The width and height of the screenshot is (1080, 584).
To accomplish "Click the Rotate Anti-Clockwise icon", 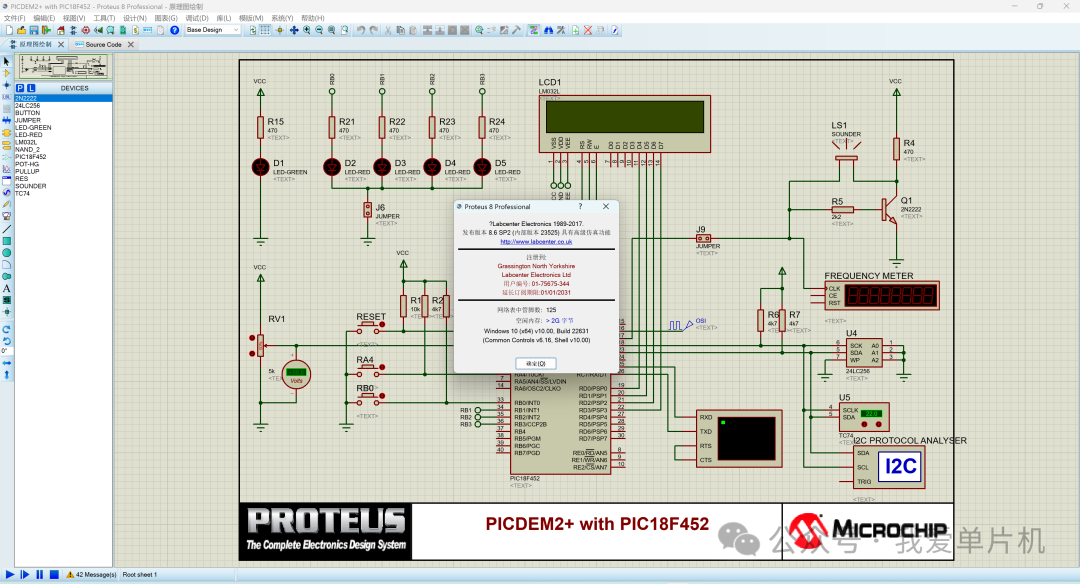I will 7,342.
